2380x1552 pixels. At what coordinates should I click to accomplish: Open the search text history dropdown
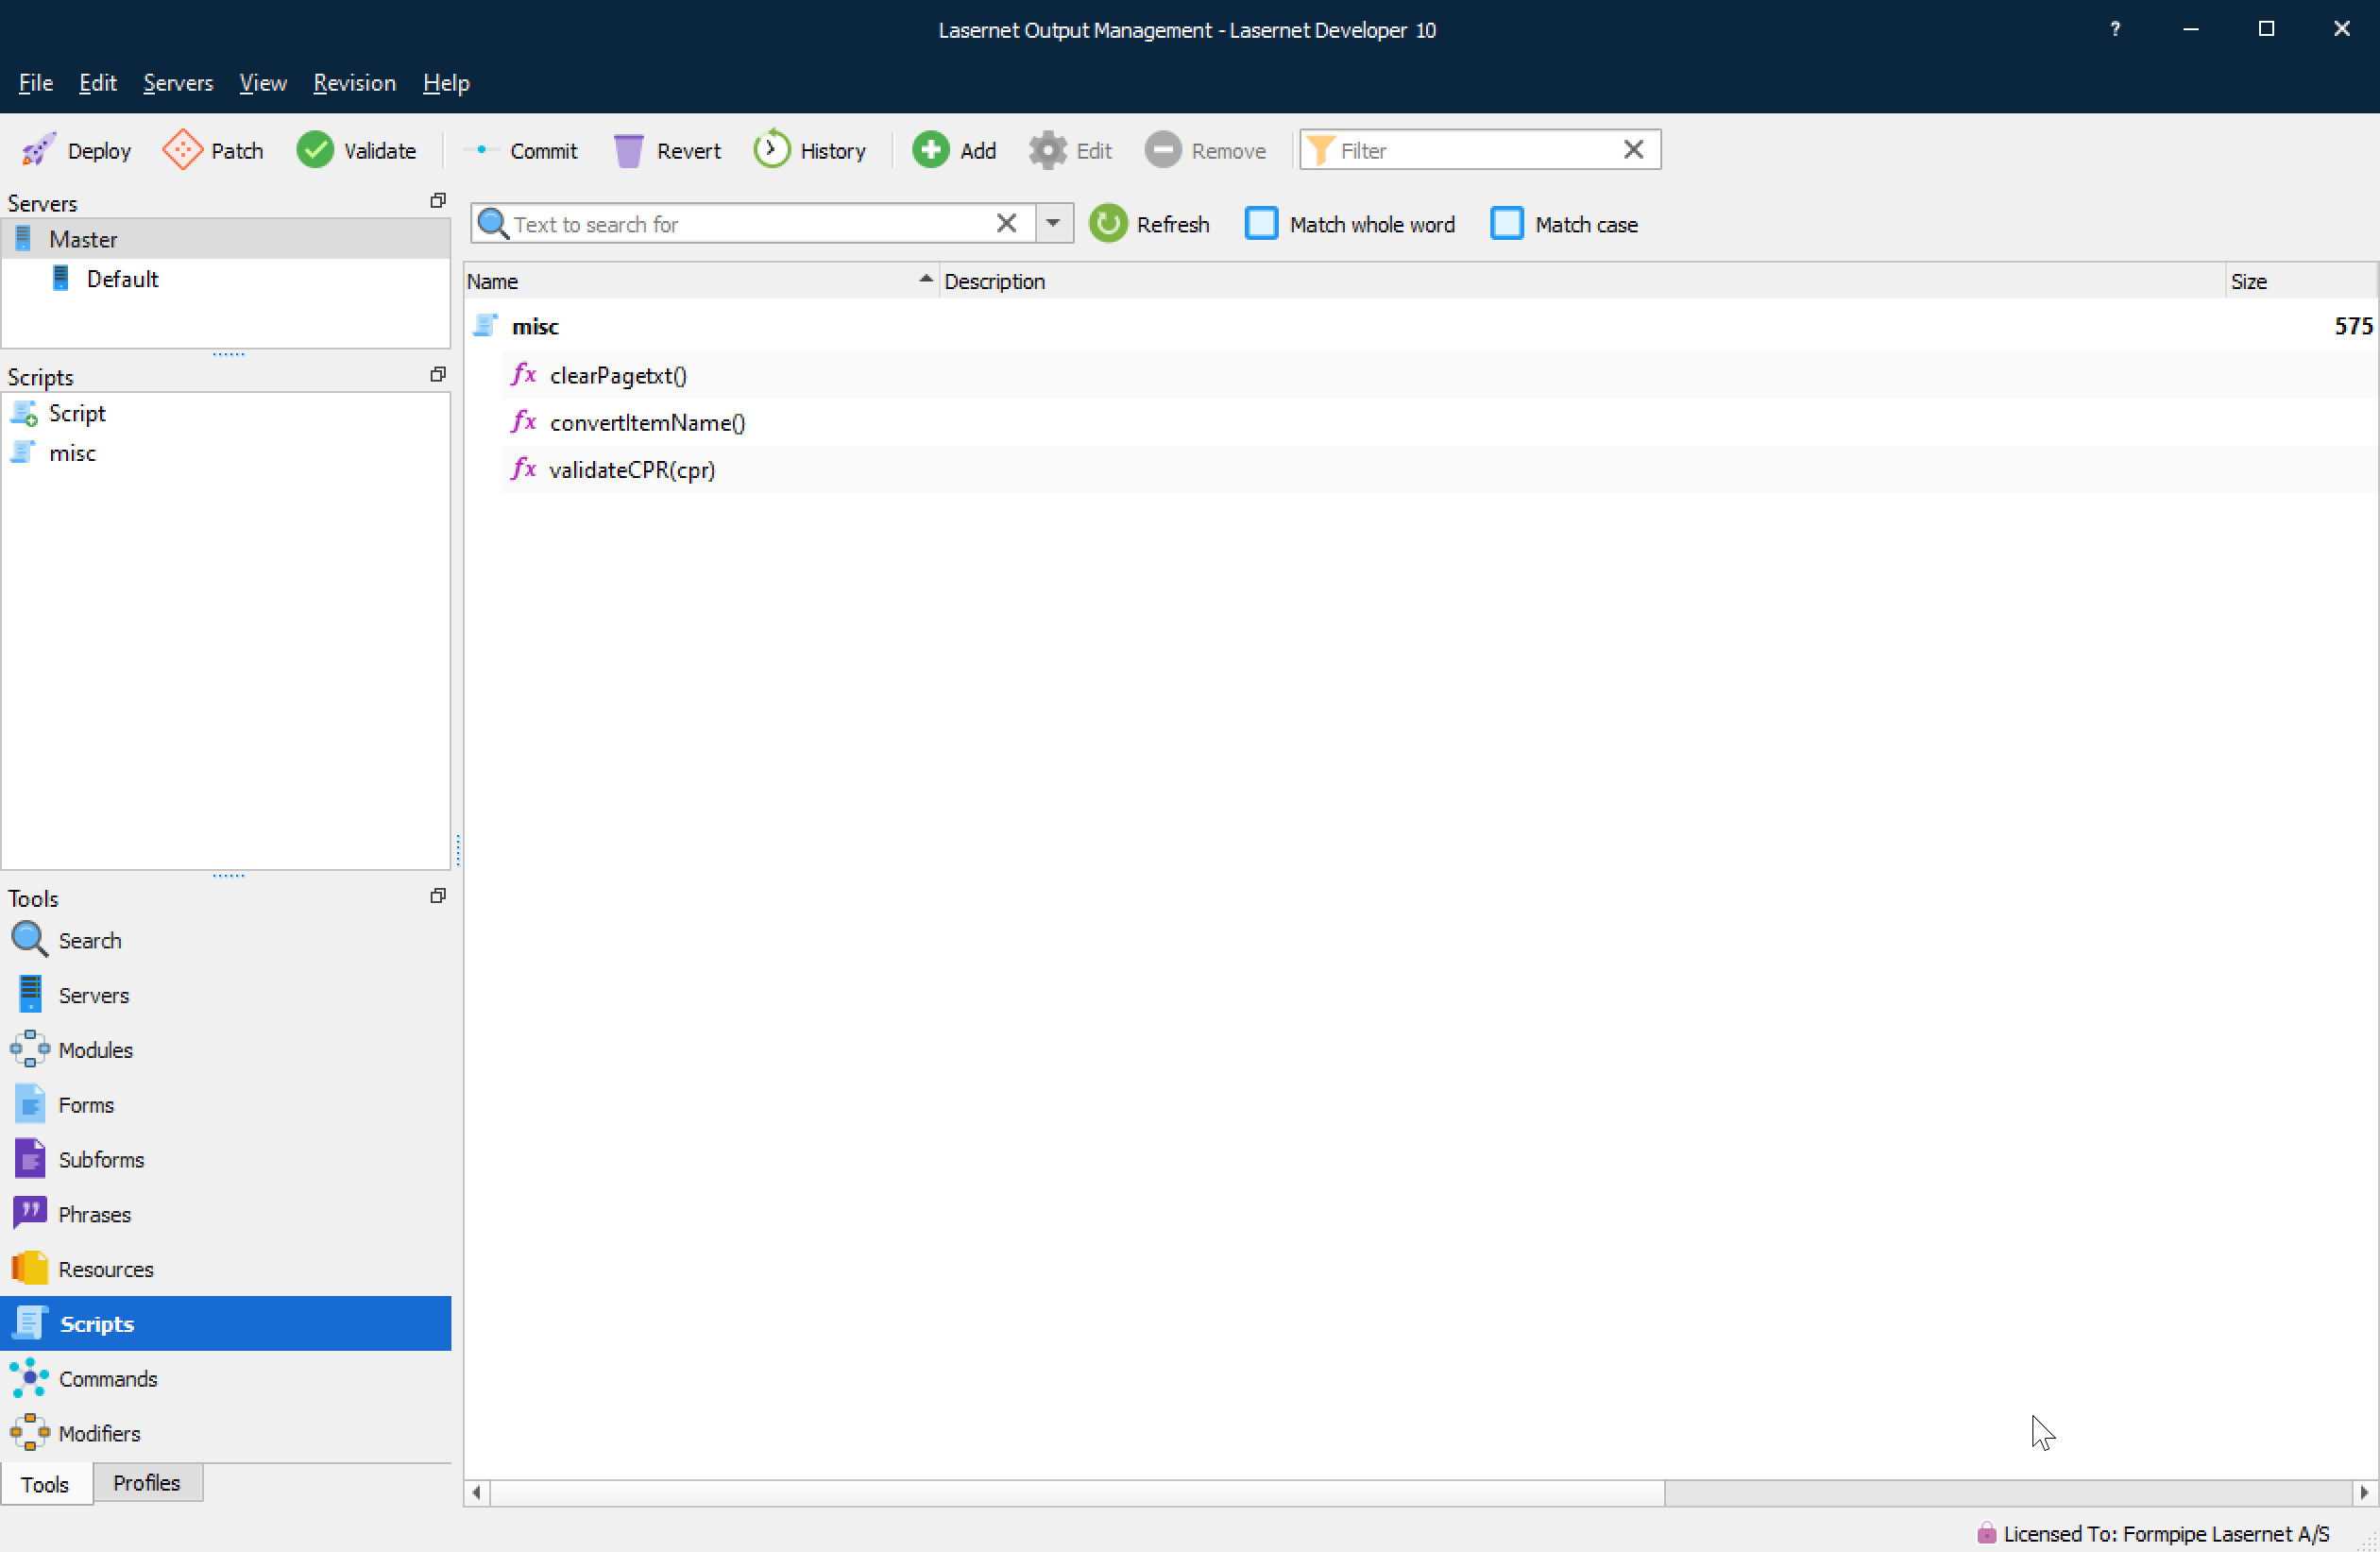click(x=1053, y=224)
